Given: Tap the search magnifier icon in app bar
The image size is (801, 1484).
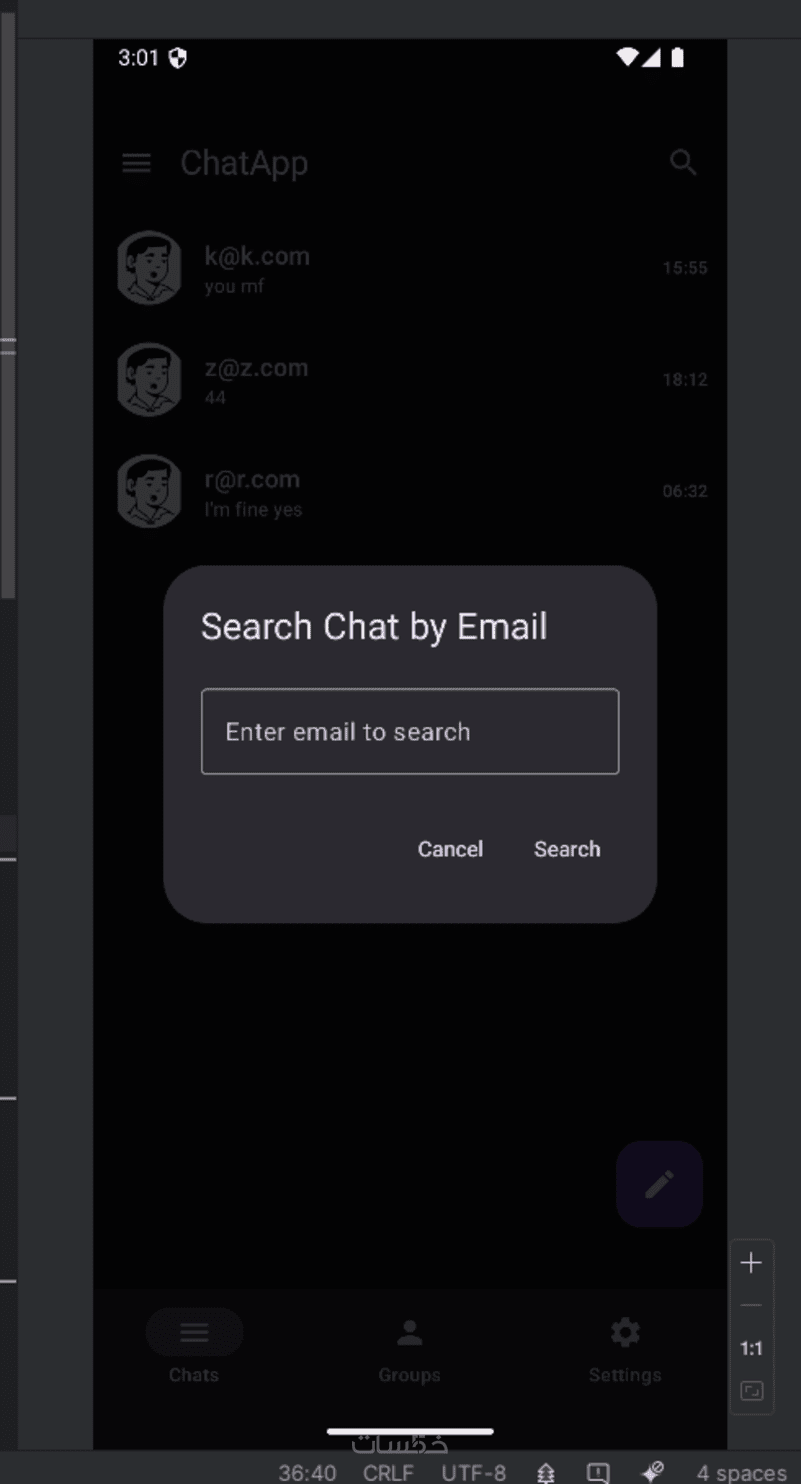Looking at the screenshot, I should tap(683, 162).
